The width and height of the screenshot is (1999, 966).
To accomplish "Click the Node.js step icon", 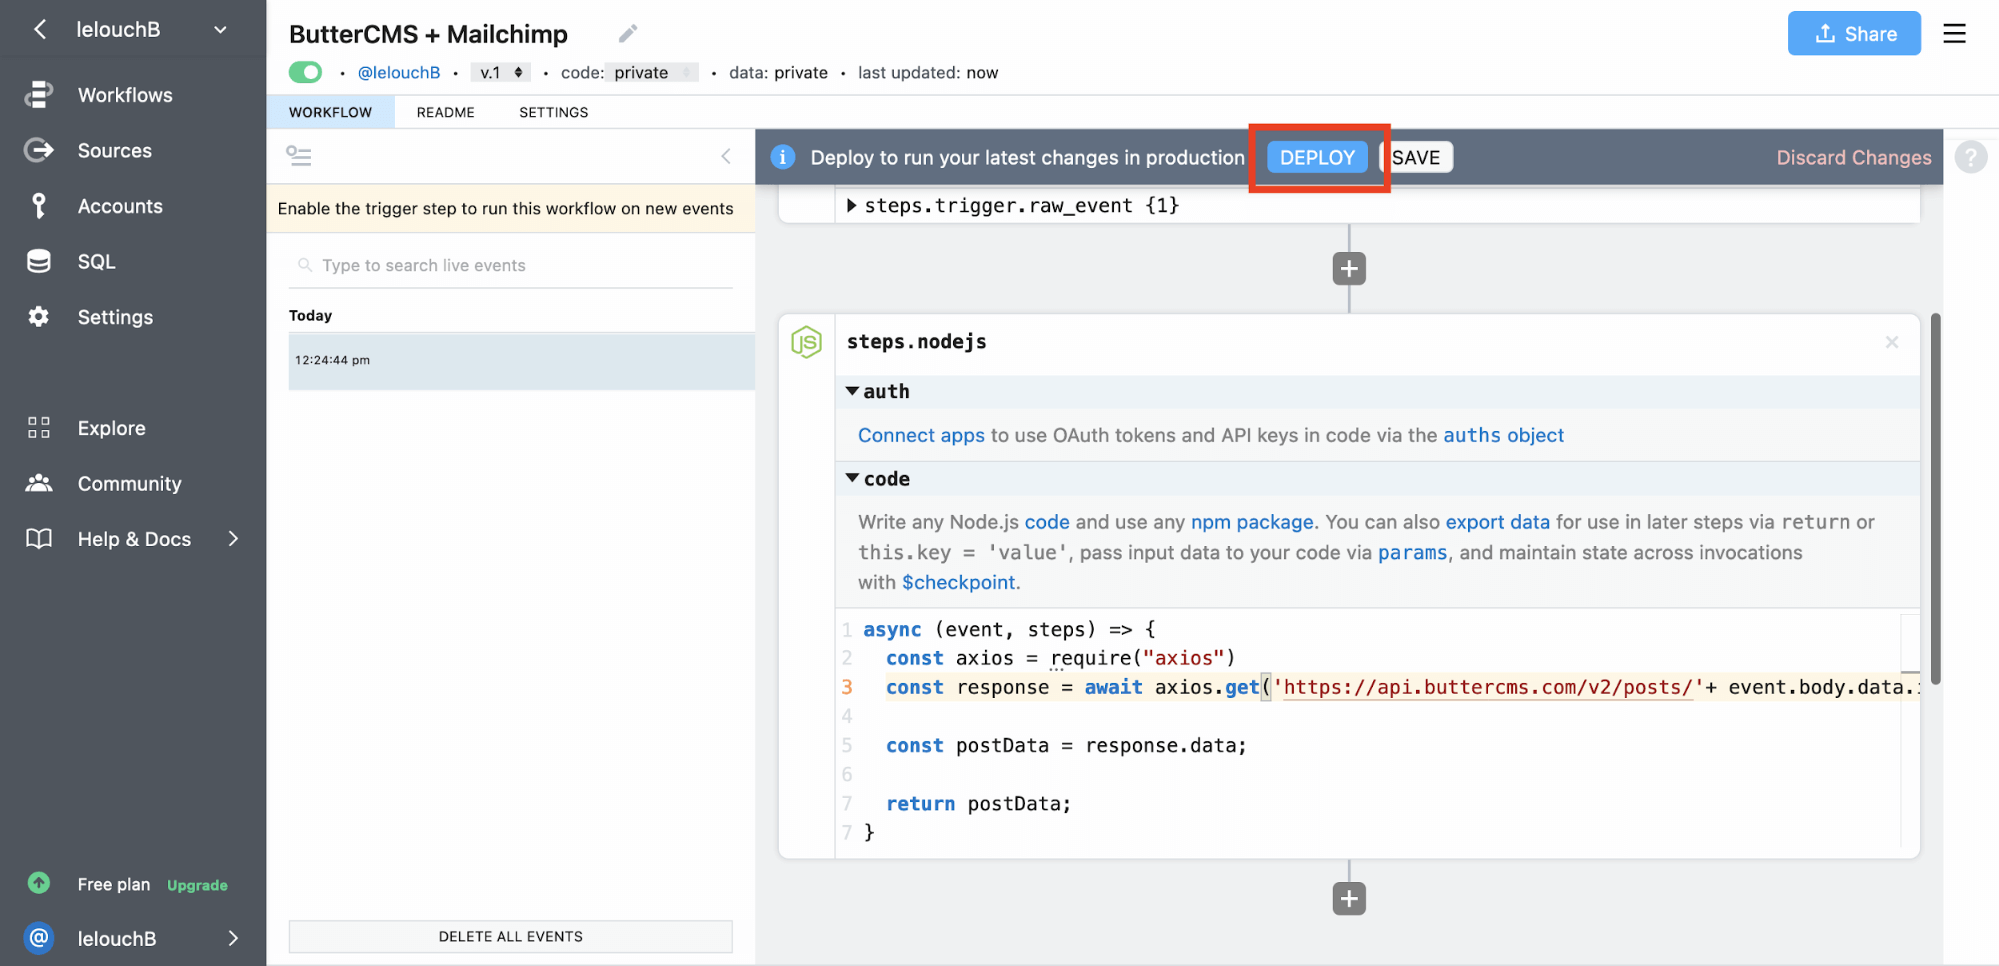I will coord(806,342).
